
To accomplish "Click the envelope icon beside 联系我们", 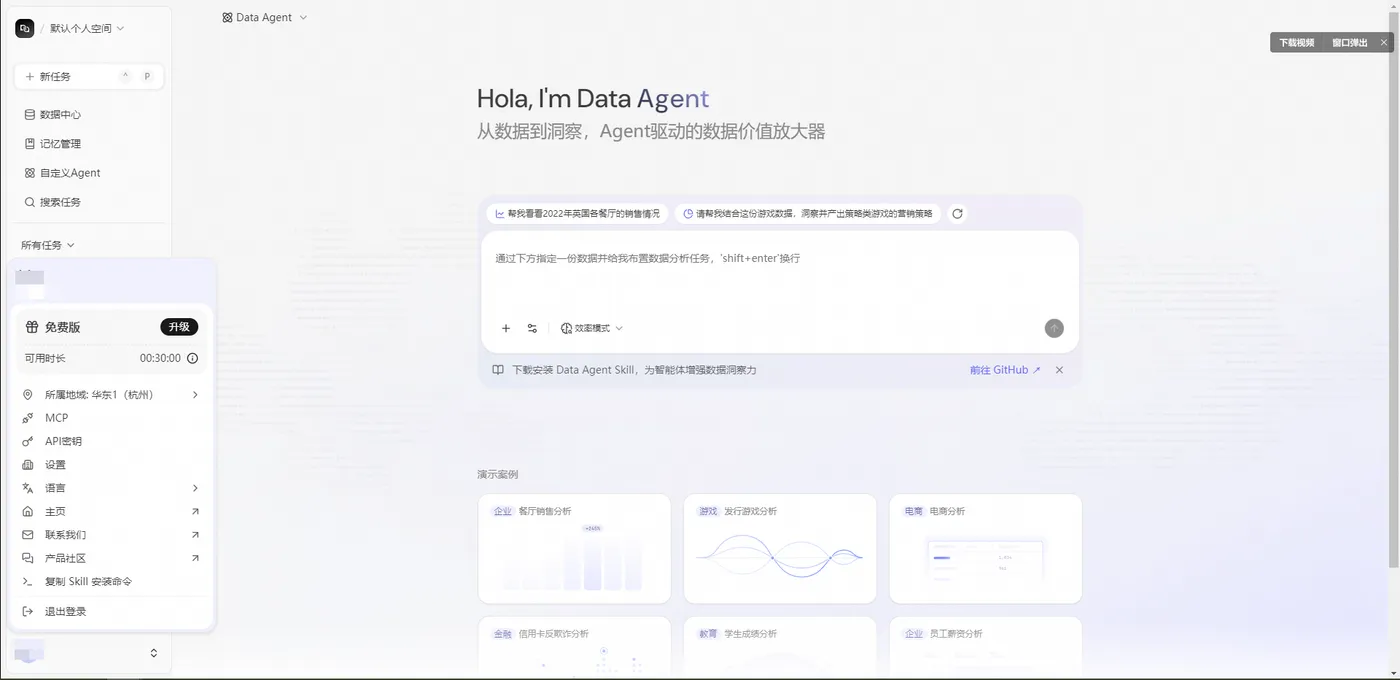I will pos(28,535).
